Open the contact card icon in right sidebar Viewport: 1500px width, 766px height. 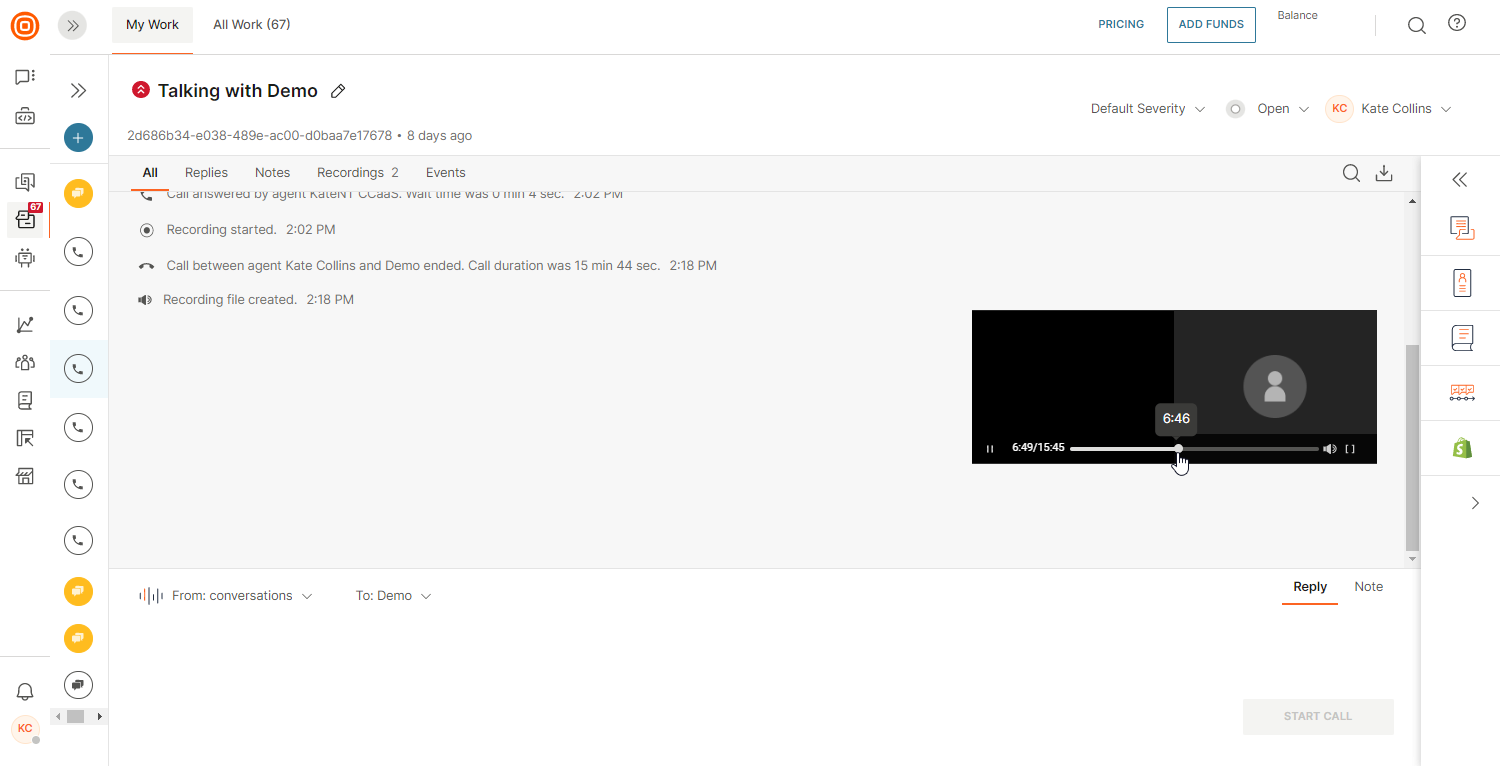click(x=1462, y=283)
